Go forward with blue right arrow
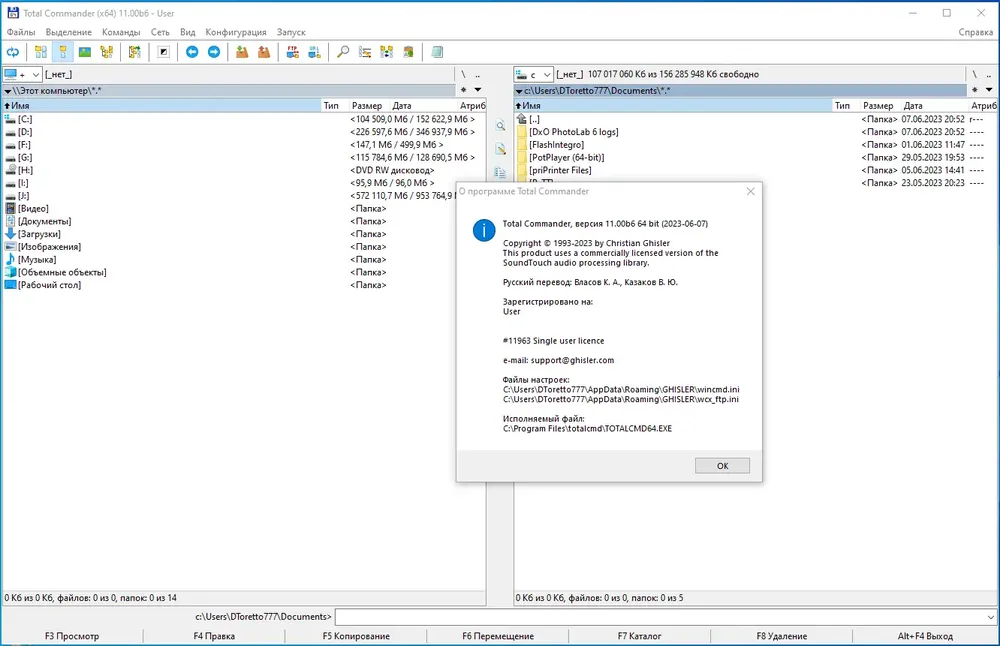1000x646 pixels. coord(214,52)
